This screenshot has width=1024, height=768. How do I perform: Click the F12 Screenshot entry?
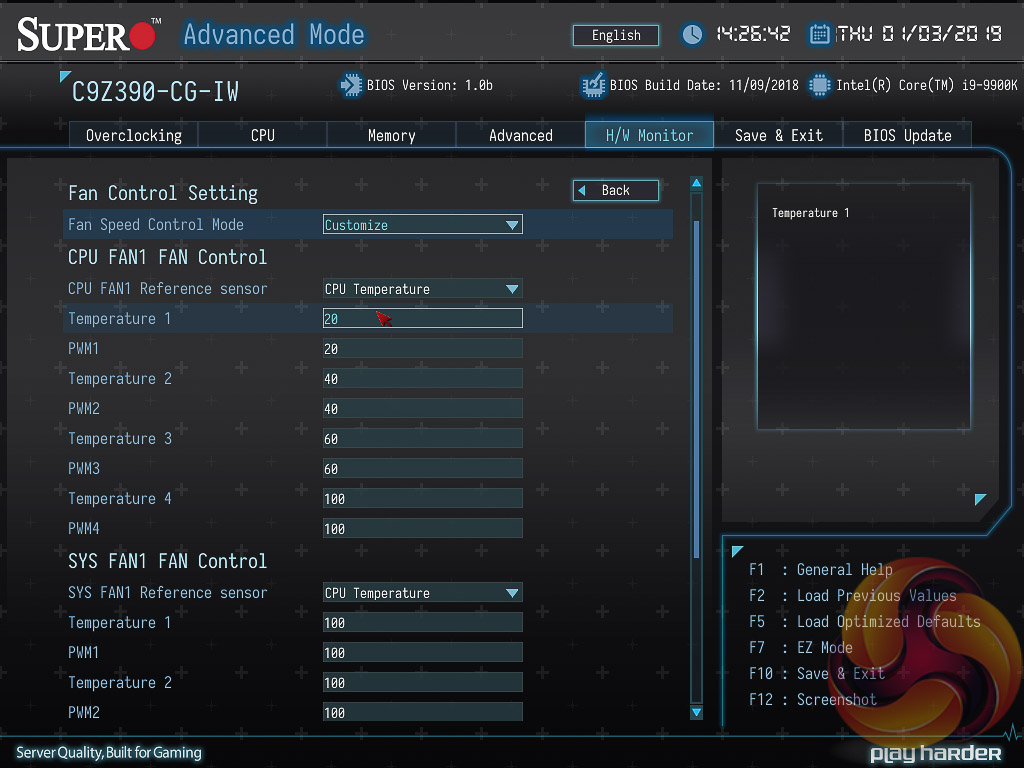point(812,700)
